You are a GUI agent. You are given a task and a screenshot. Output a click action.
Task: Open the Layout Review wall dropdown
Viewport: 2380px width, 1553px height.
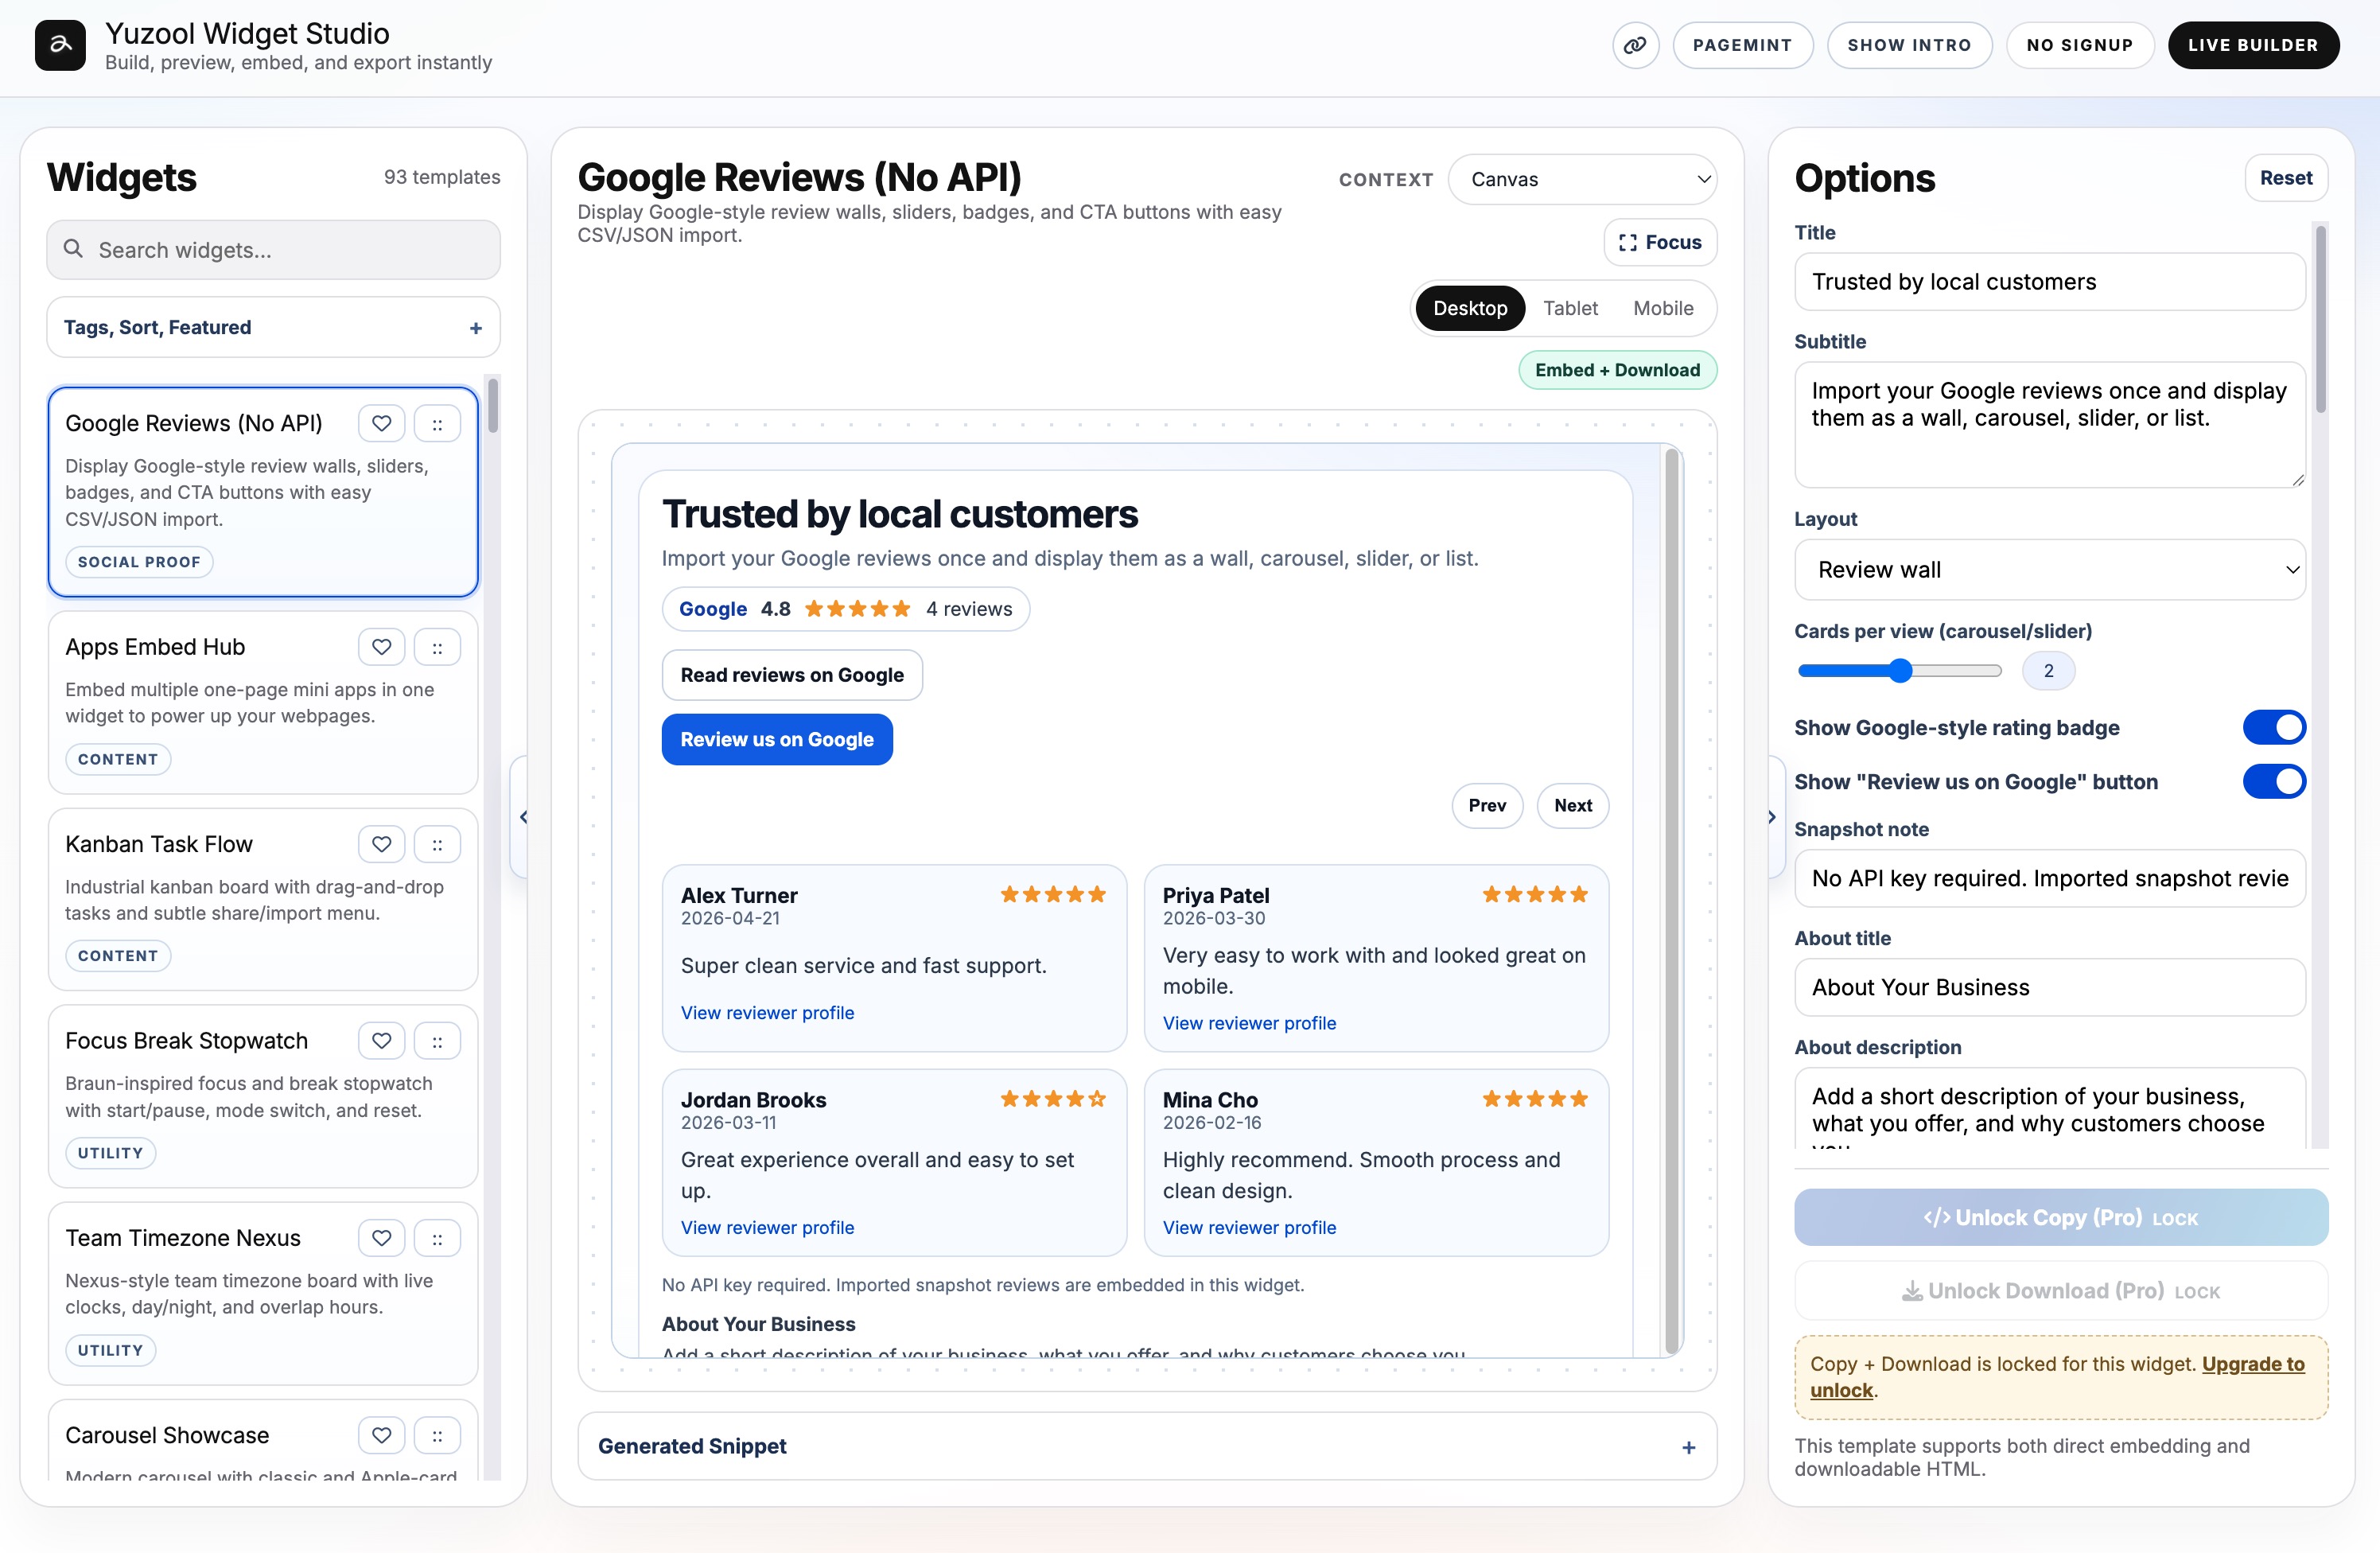(2049, 569)
